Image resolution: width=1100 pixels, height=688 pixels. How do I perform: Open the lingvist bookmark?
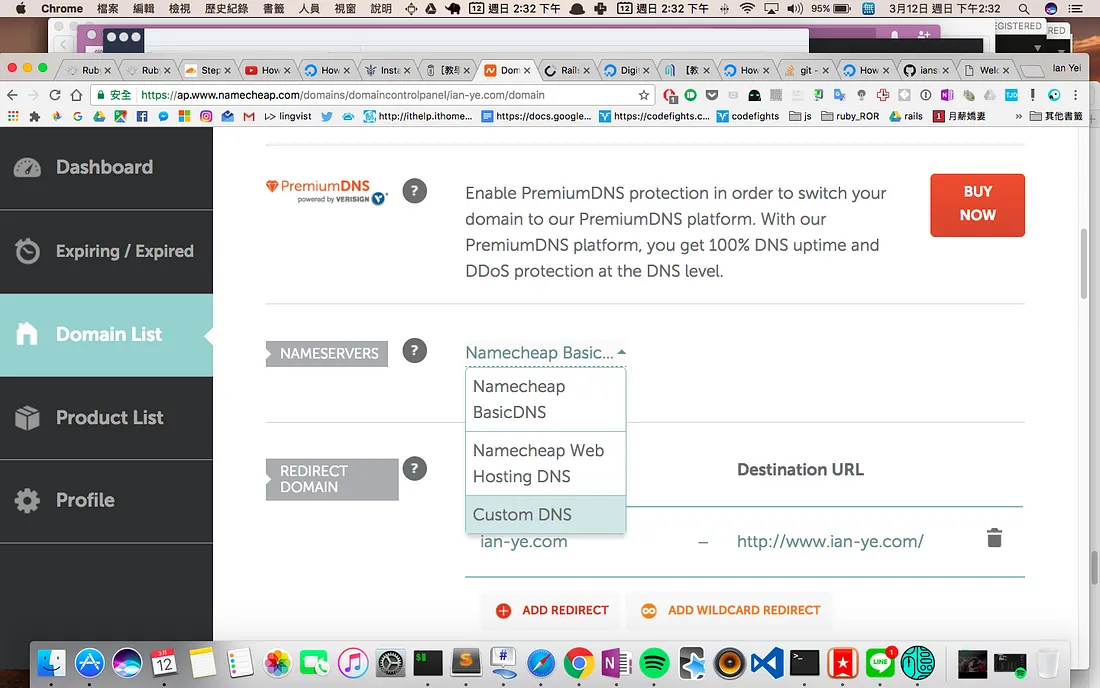(288, 116)
